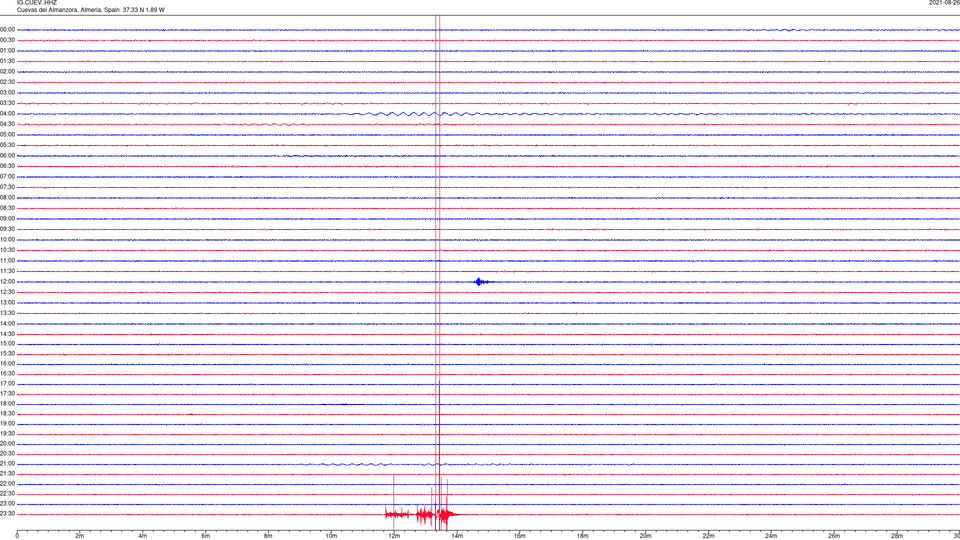
Task: Click the 6m axis tick label
Action: coord(206,536)
